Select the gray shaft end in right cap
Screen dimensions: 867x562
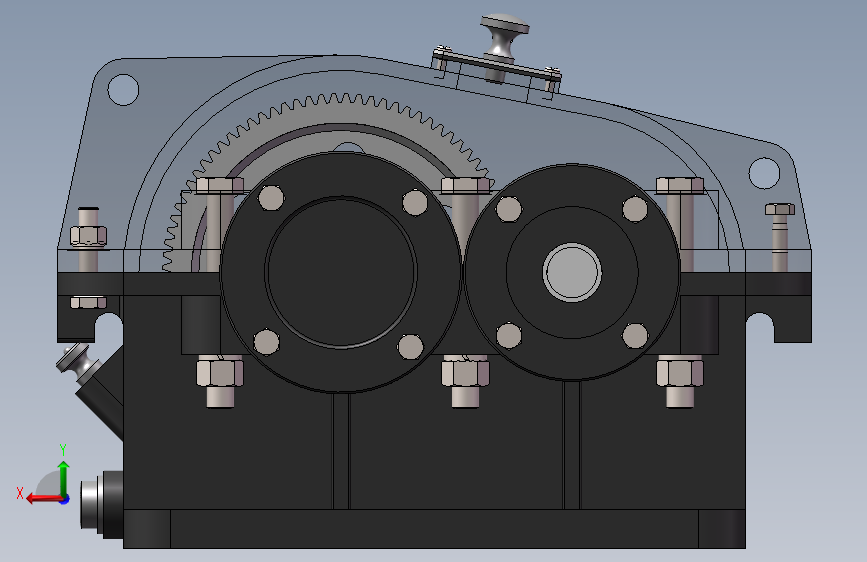572,272
